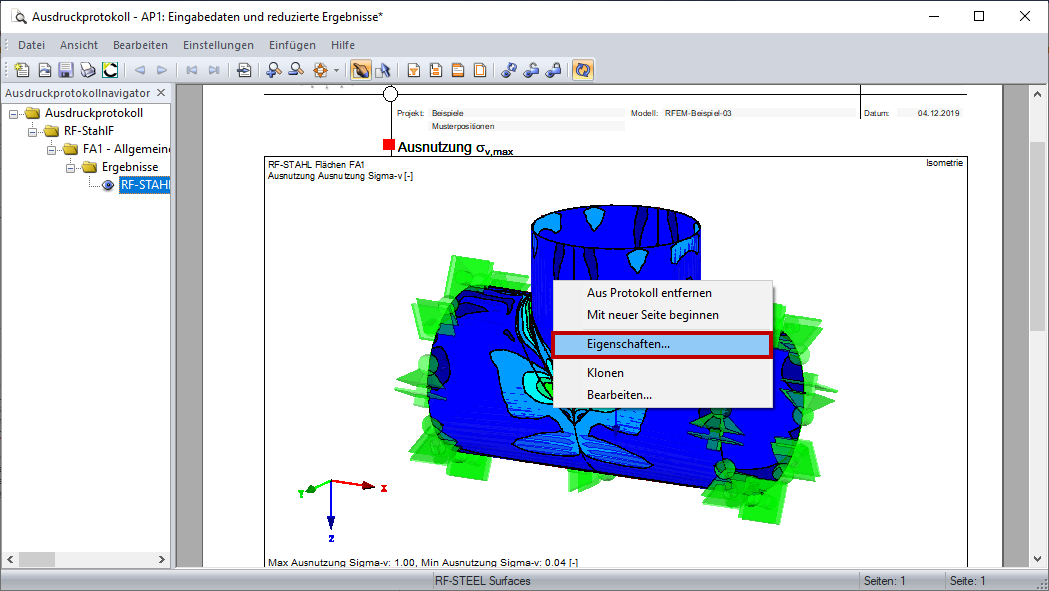This screenshot has width=1049, height=591.
Task: Click the fit page view icon
Action: tap(320, 70)
